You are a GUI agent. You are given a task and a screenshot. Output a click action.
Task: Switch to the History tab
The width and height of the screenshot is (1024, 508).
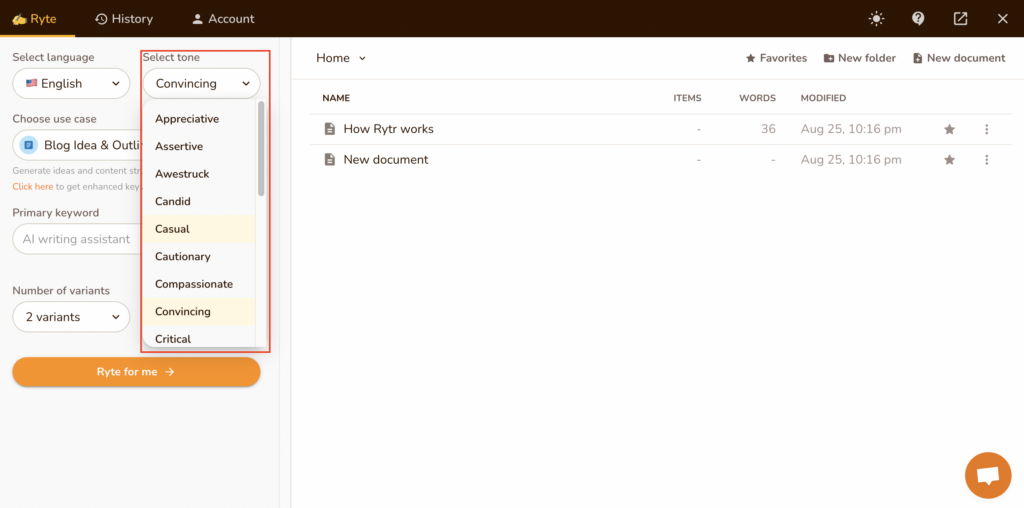click(x=124, y=18)
